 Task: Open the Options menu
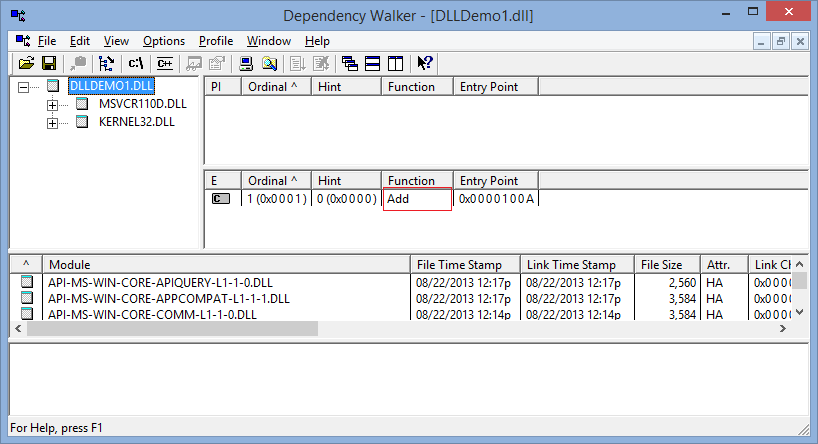click(x=163, y=41)
